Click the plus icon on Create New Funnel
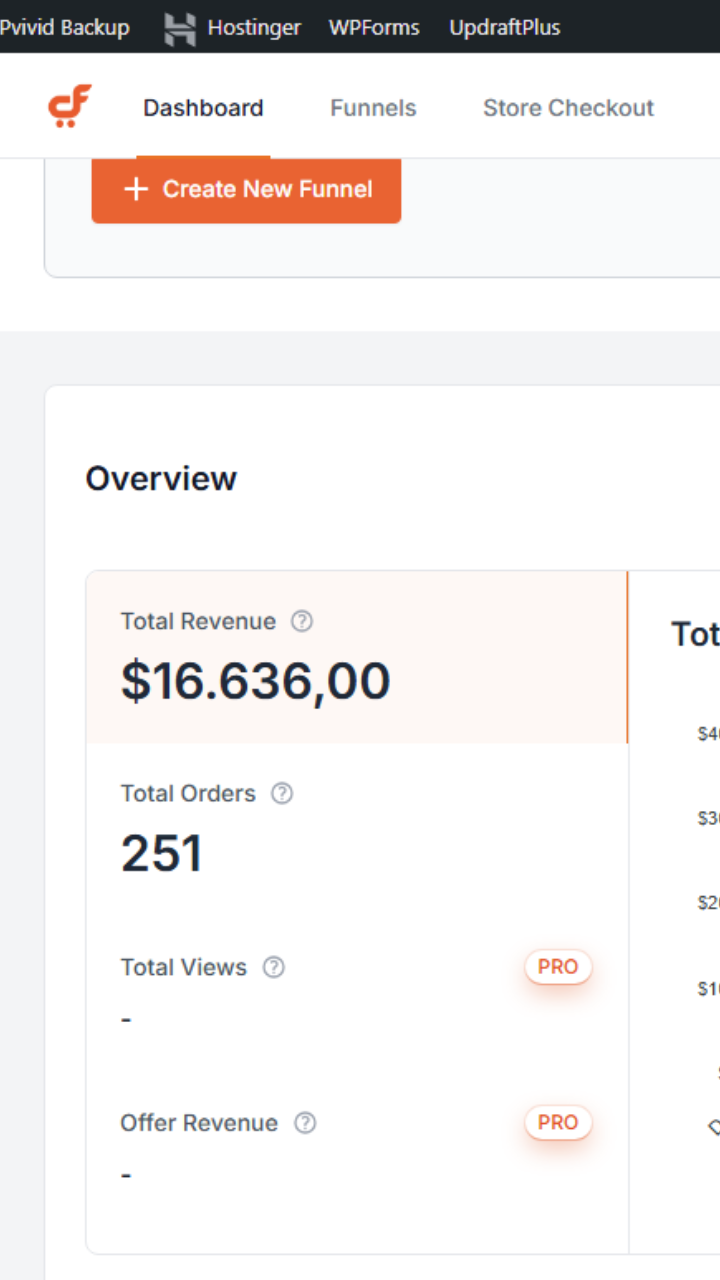 [x=135, y=189]
